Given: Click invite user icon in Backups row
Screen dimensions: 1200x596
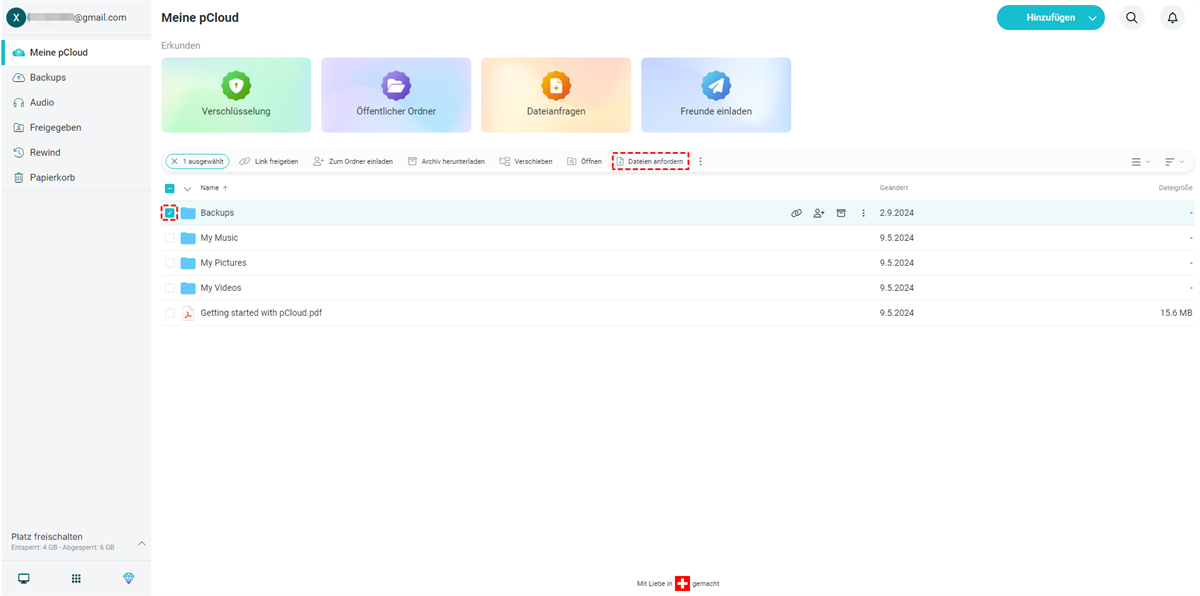Looking at the screenshot, I should 819,213.
